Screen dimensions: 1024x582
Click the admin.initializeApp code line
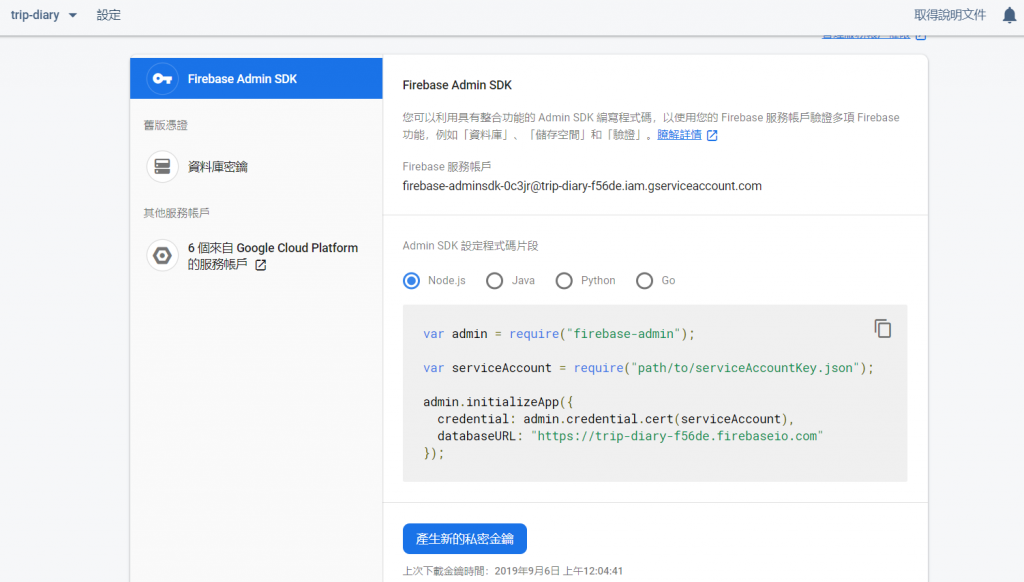click(x=498, y=402)
